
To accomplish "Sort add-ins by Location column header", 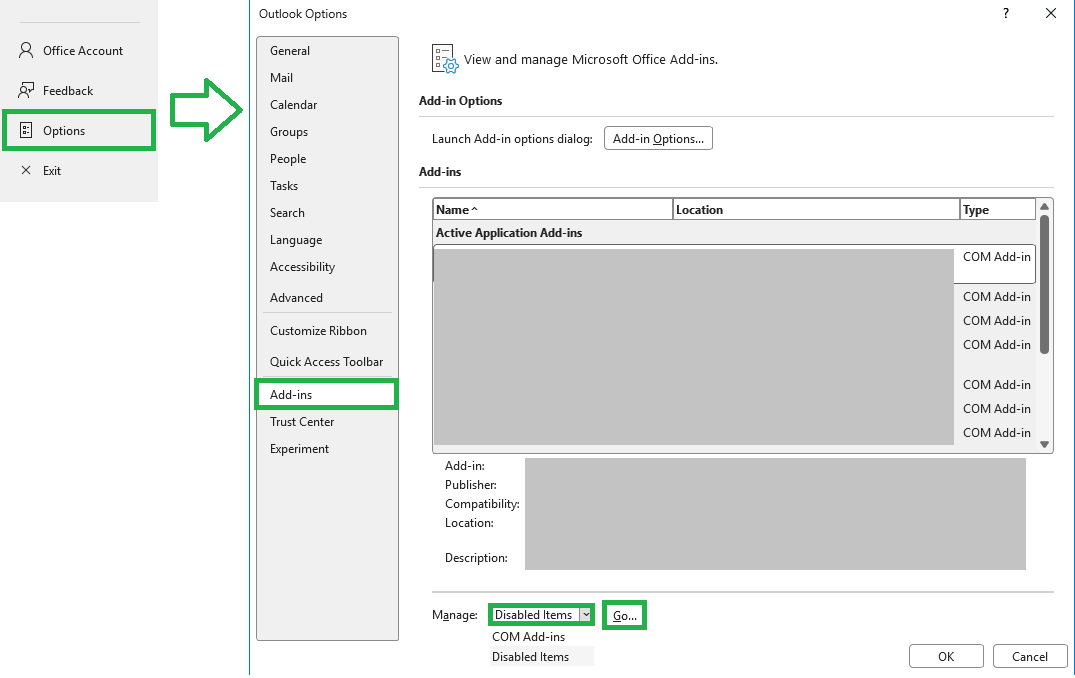I will coord(816,210).
